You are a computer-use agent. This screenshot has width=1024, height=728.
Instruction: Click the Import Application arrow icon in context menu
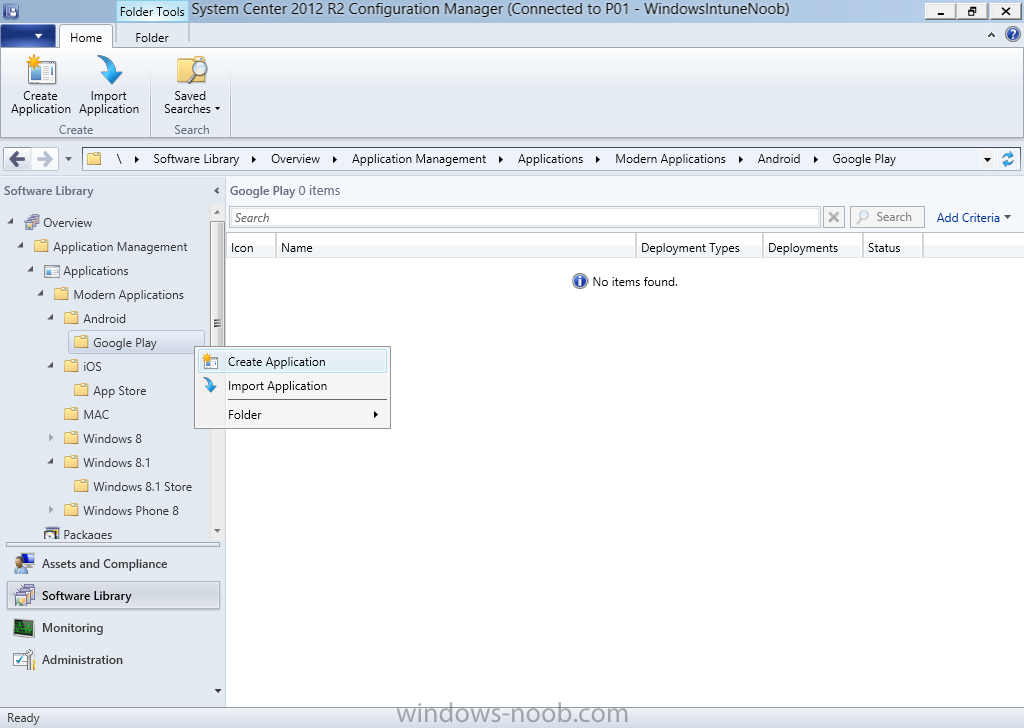pyautogui.click(x=210, y=385)
